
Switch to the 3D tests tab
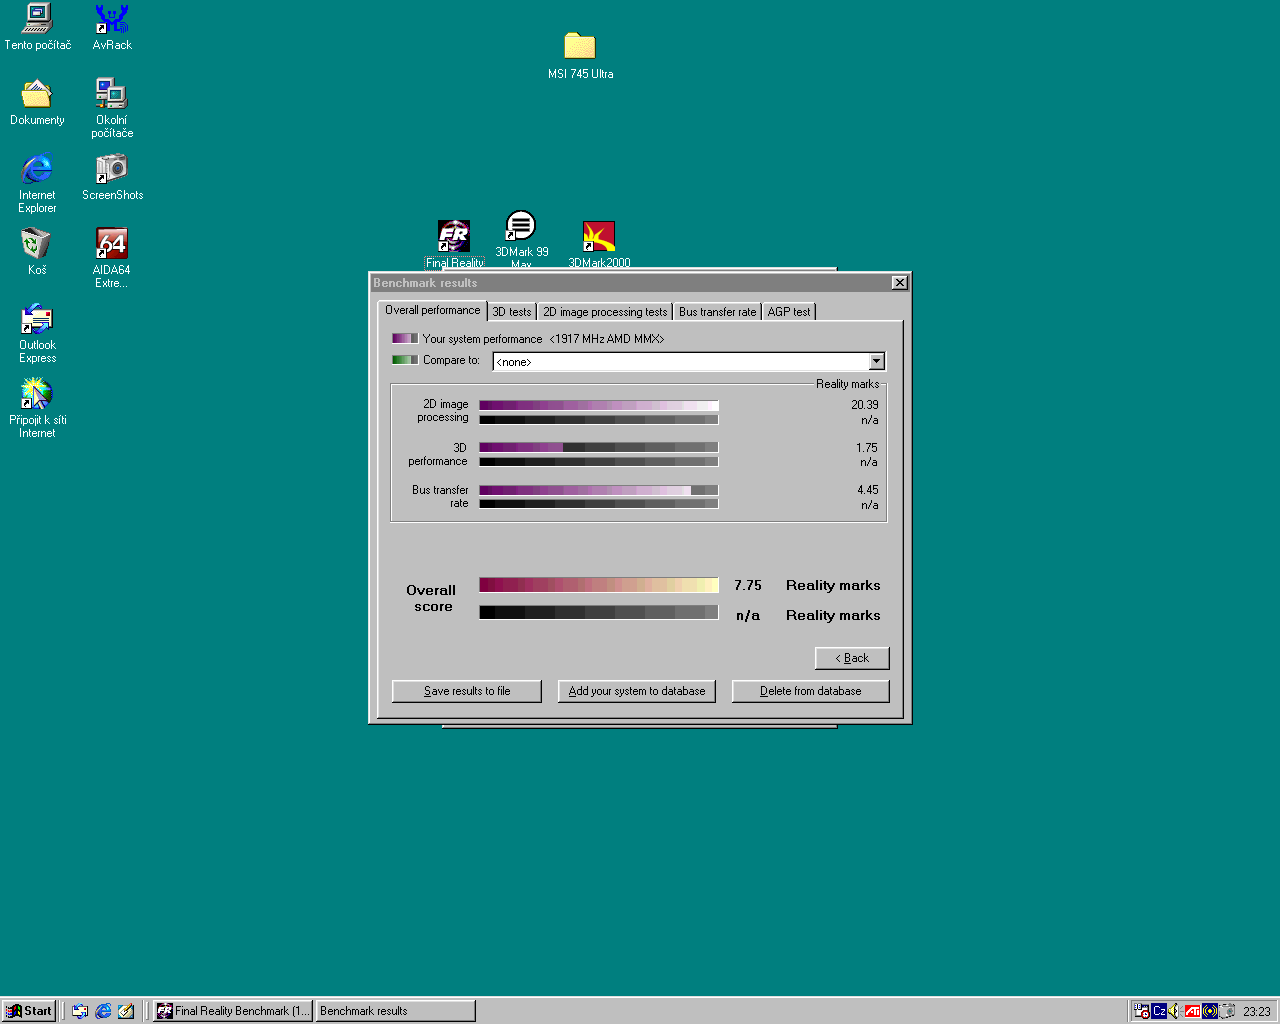coord(512,312)
